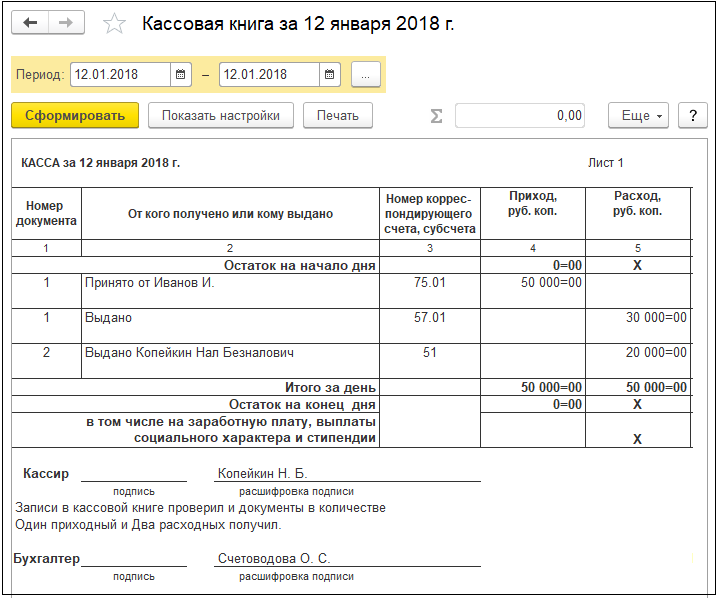The width and height of the screenshot is (717, 598).
Task: Select the Остаток на начало дня row label
Action: (x=300, y=265)
